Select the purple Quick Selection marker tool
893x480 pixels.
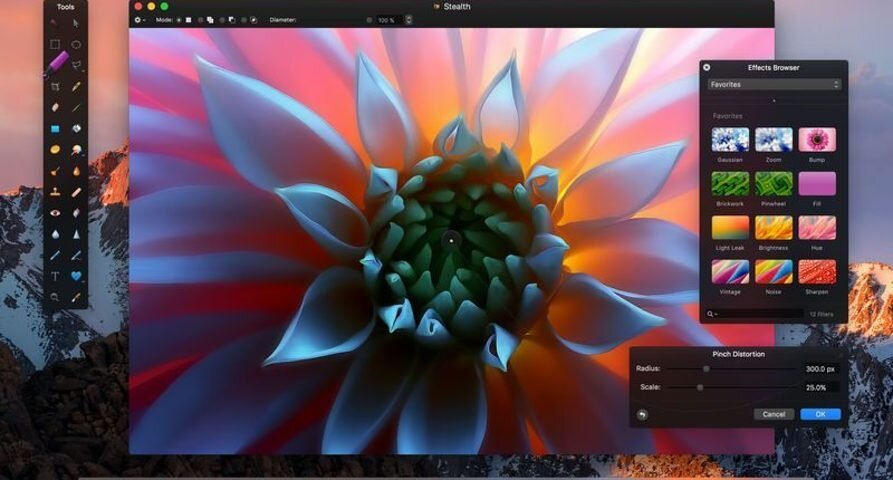pyautogui.click(x=56, y=63)
